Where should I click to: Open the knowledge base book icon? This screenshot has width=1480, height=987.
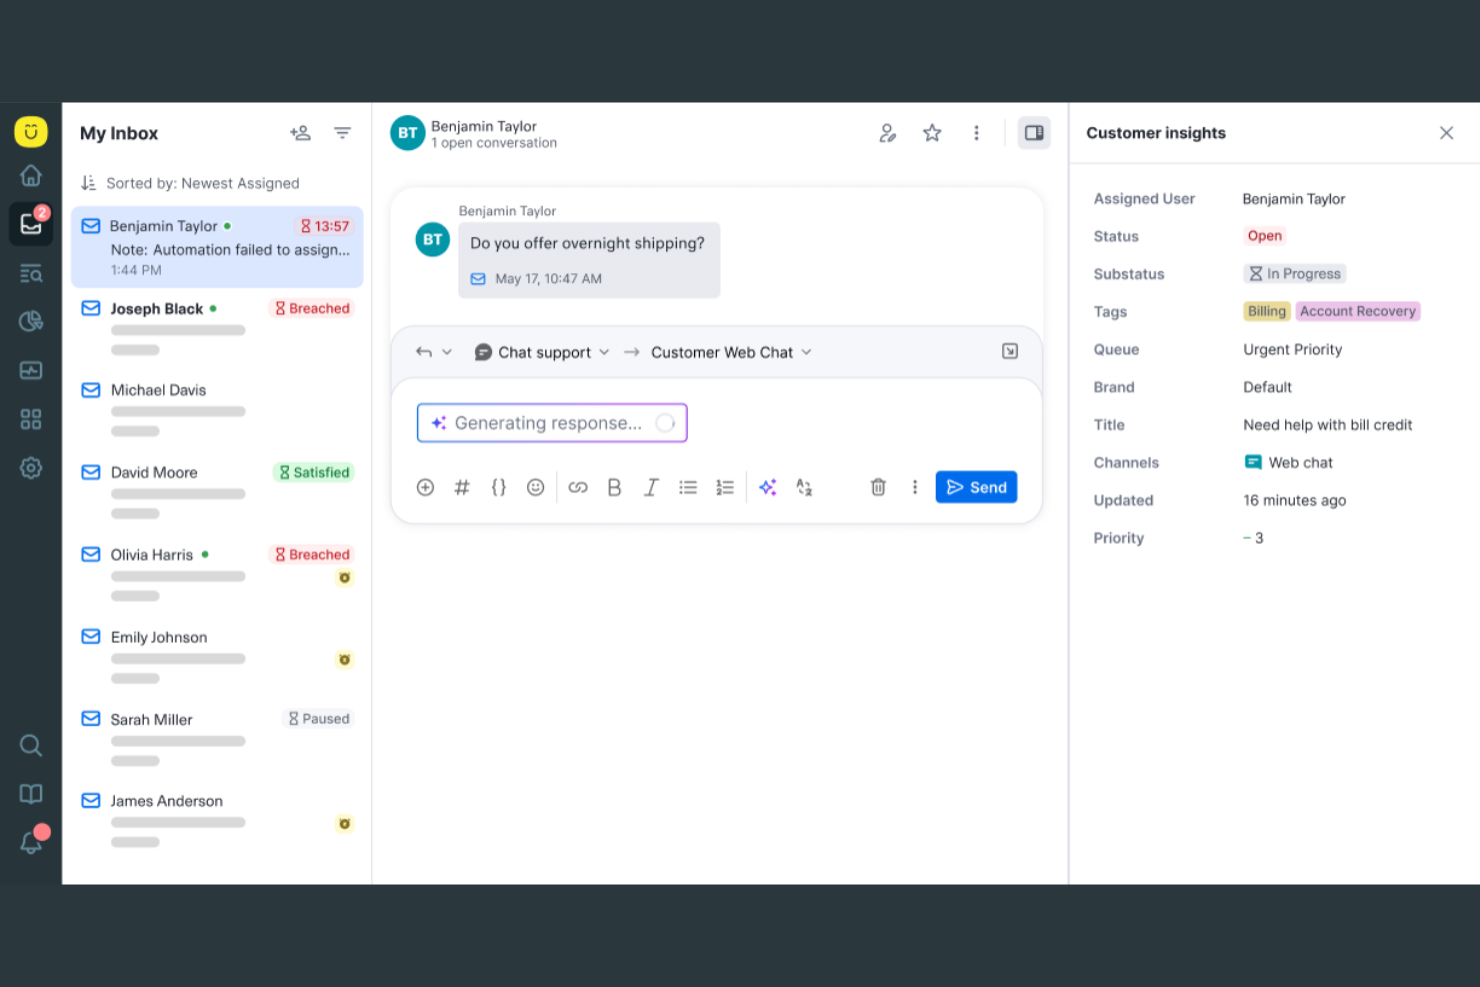[31, 793]
